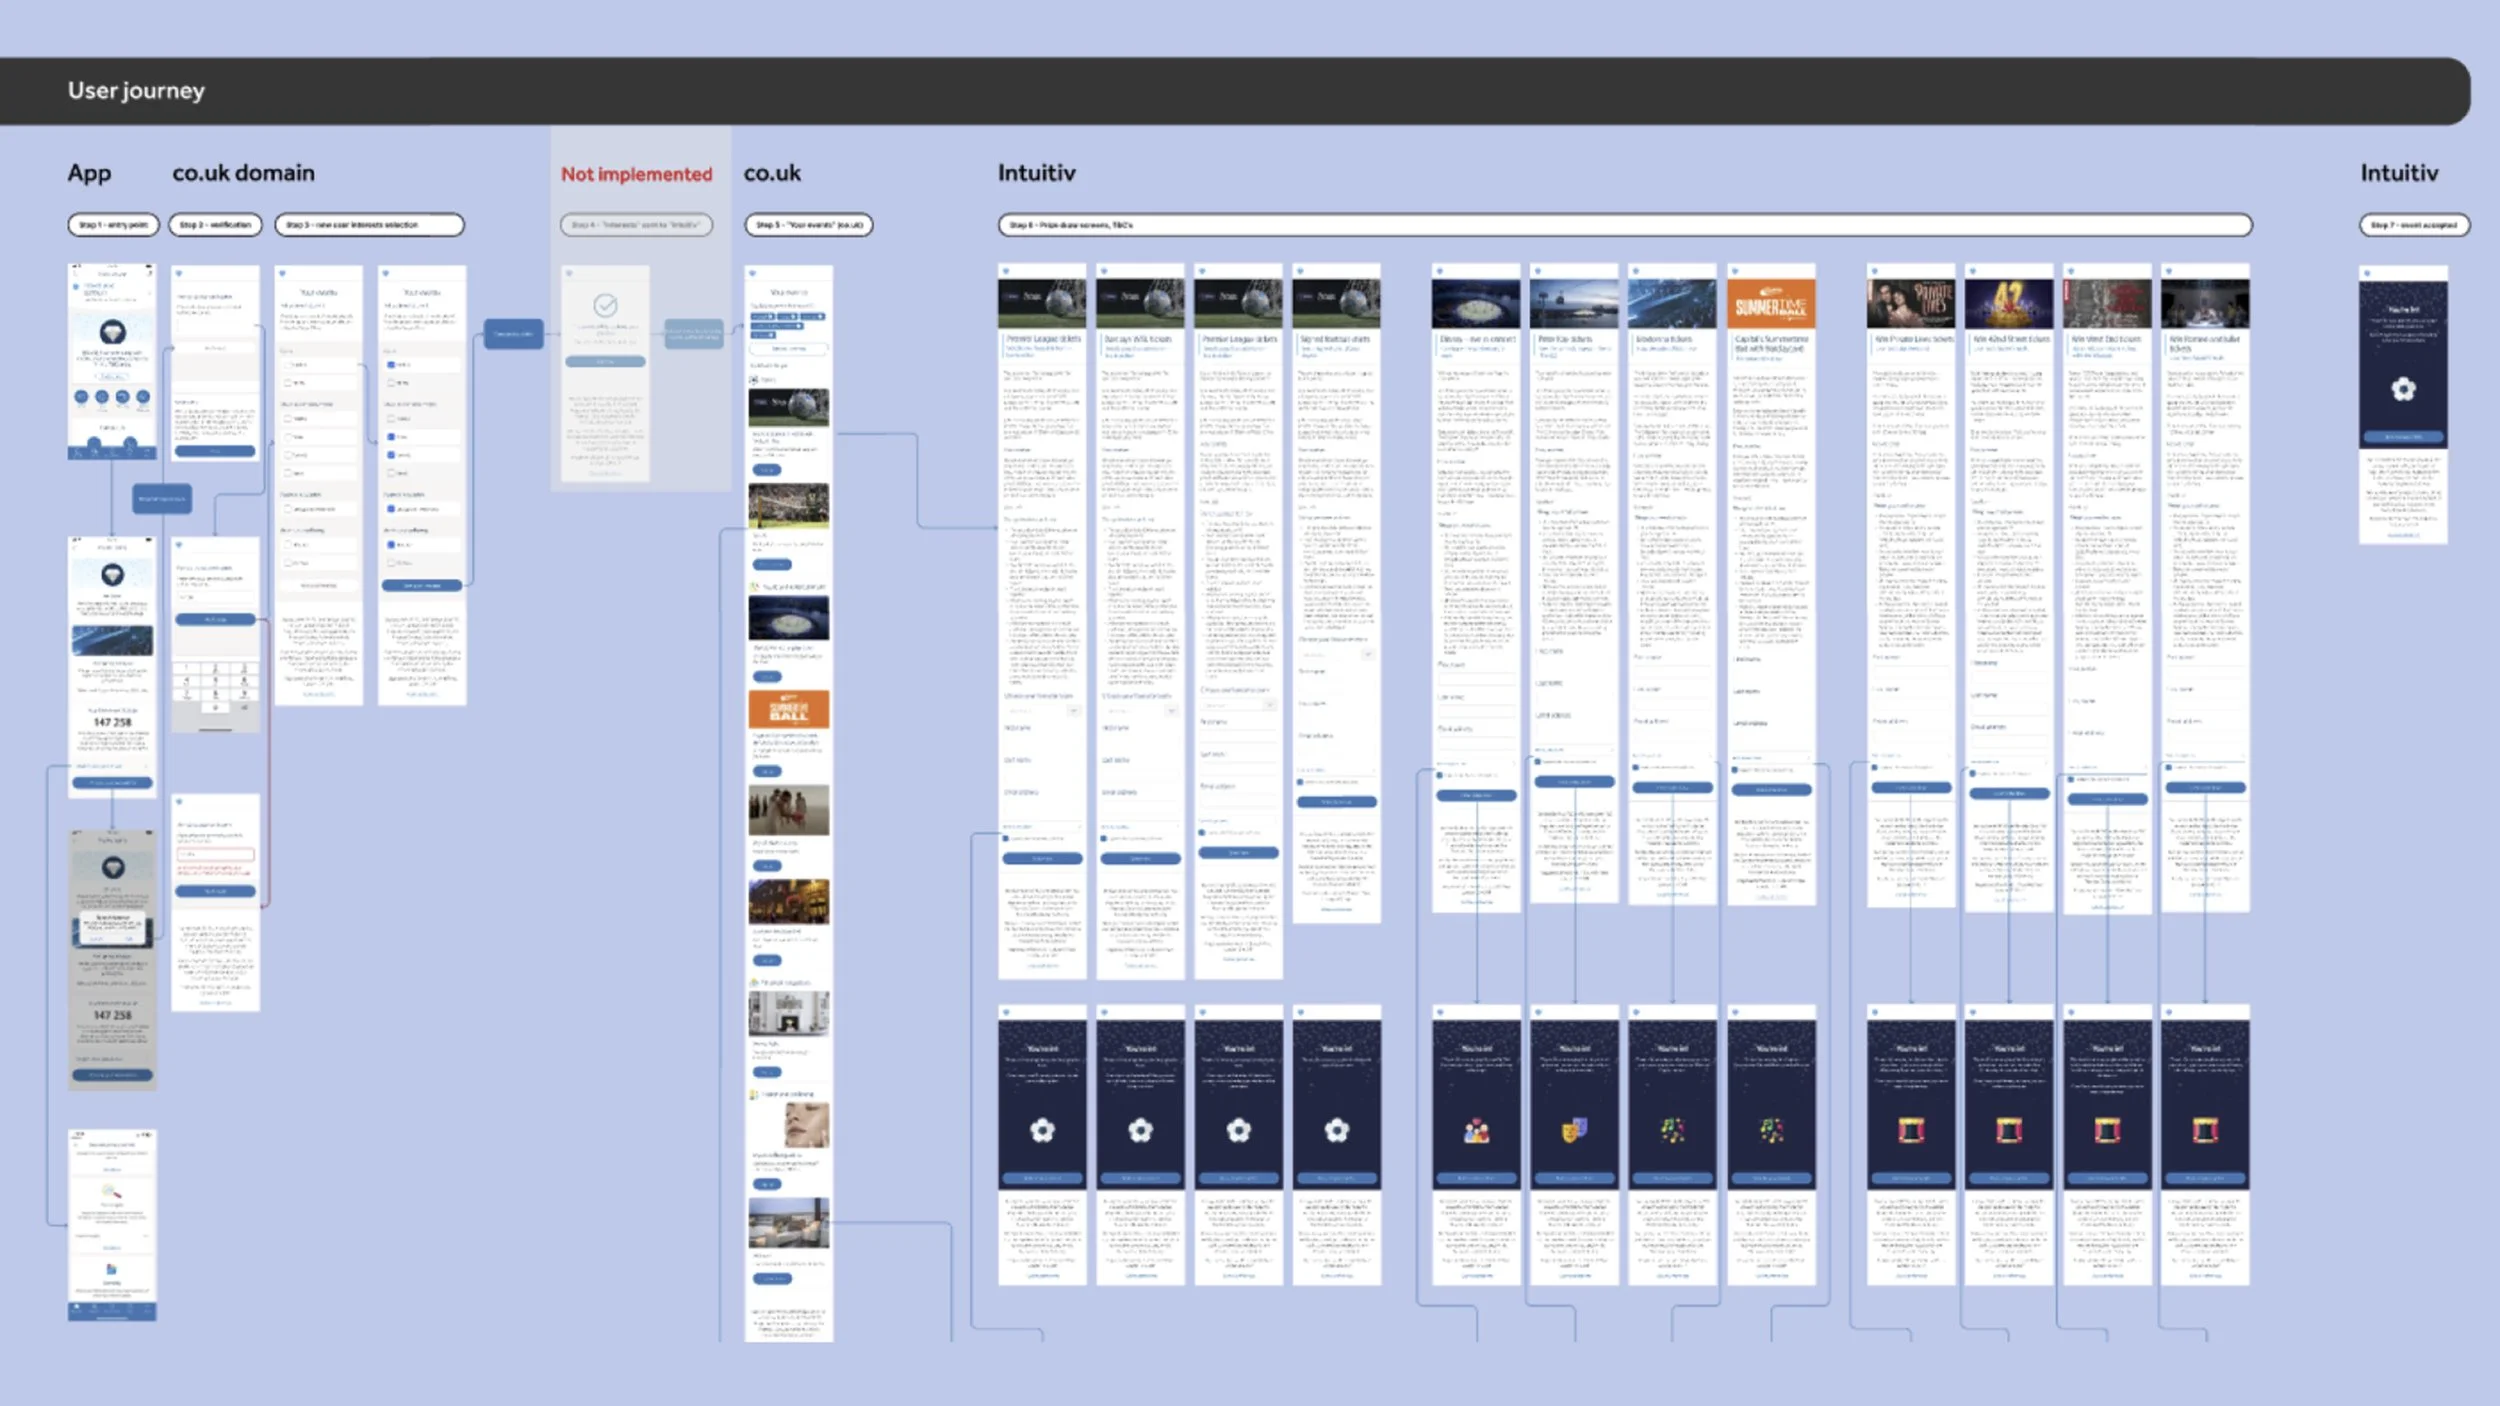The height and width of the screenshot is (1406, 2500).
Task: Click the 'co.uk domain' heading
Action: (243, 173)
